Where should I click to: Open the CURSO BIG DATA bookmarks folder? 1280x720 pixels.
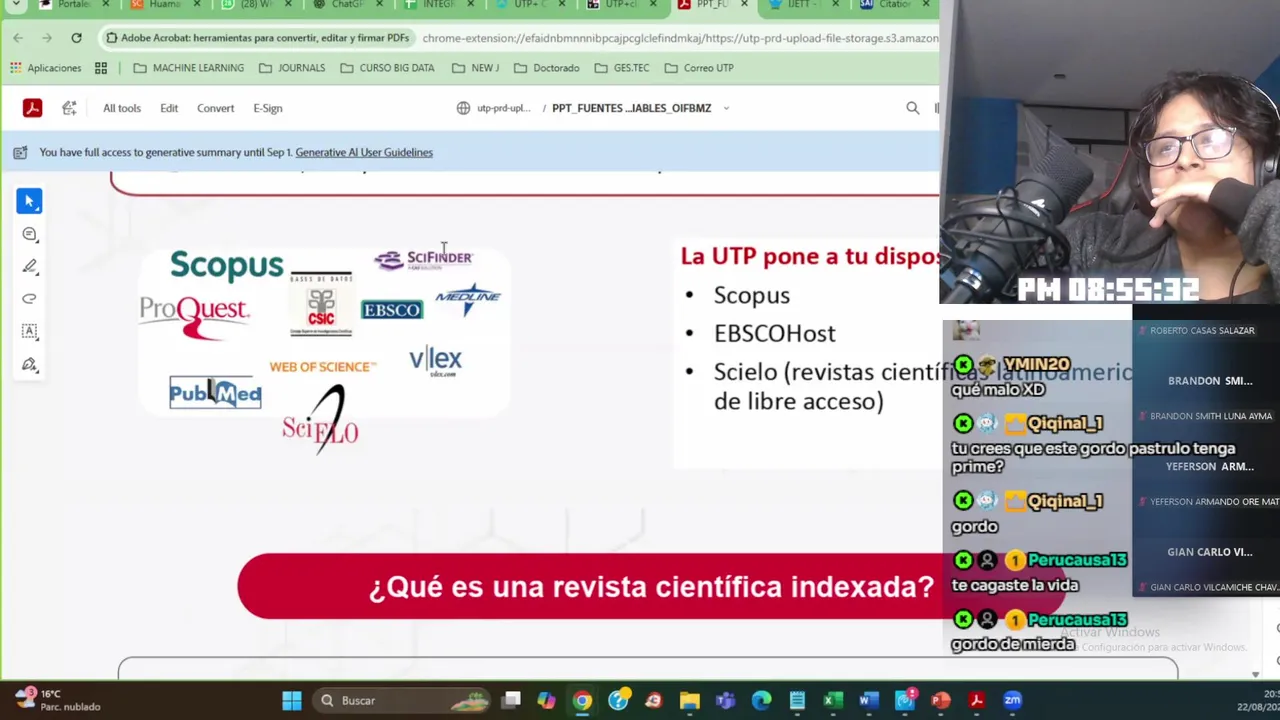(387, 68)
